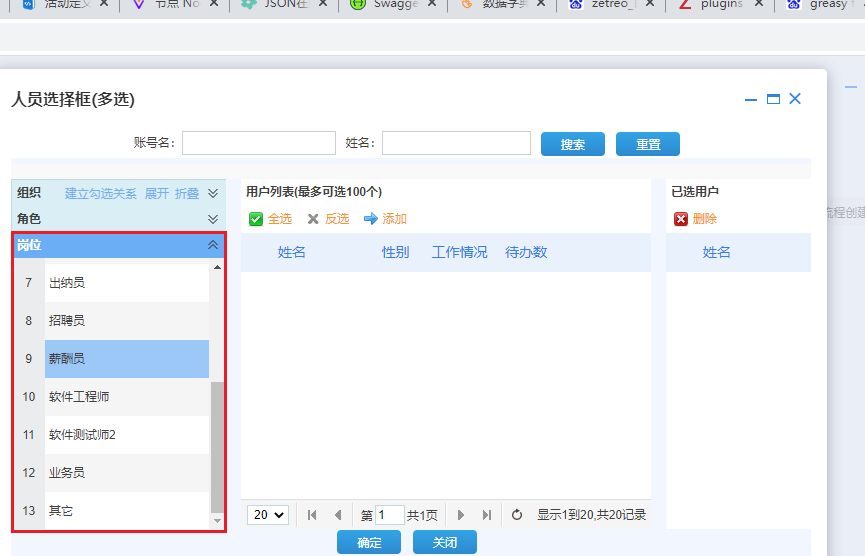Go to previous page in pagination
Screen dimensions: 865x556
pos(337,515)
